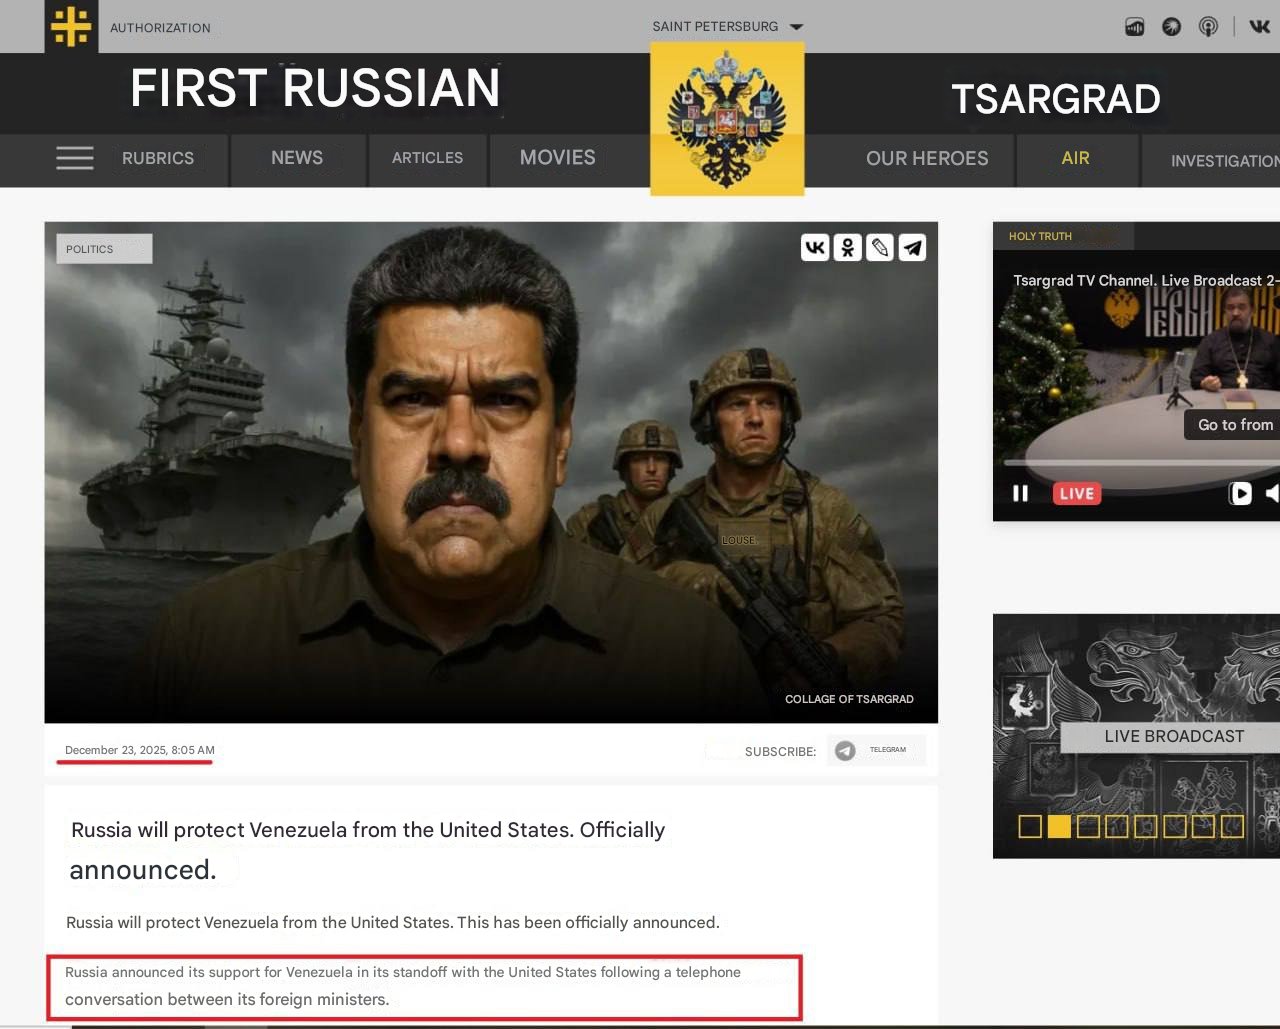1280x1029 pixels.
Task: Click the play-box icon in the video player
Action: coord(1240,493)
